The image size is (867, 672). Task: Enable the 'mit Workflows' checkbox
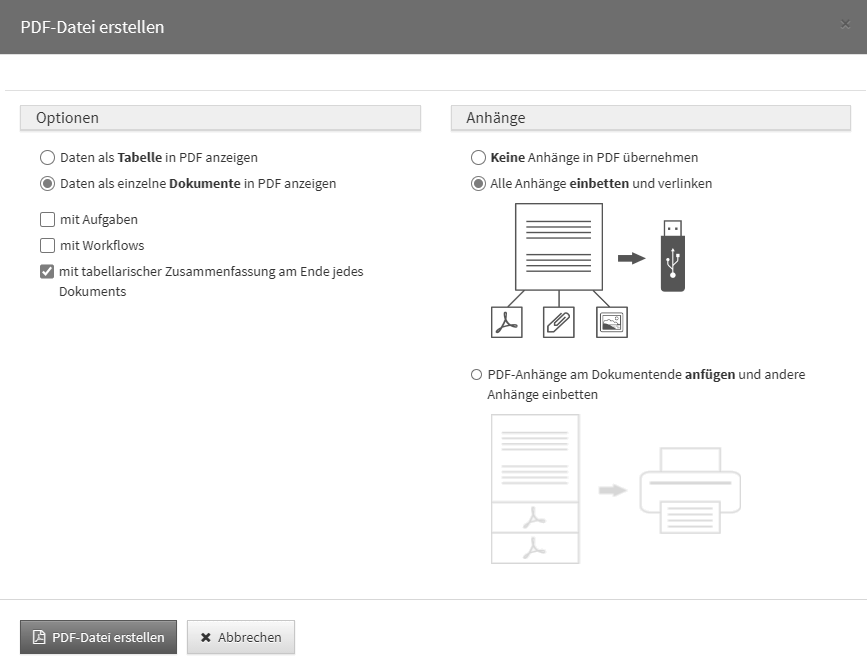point(47,246)
